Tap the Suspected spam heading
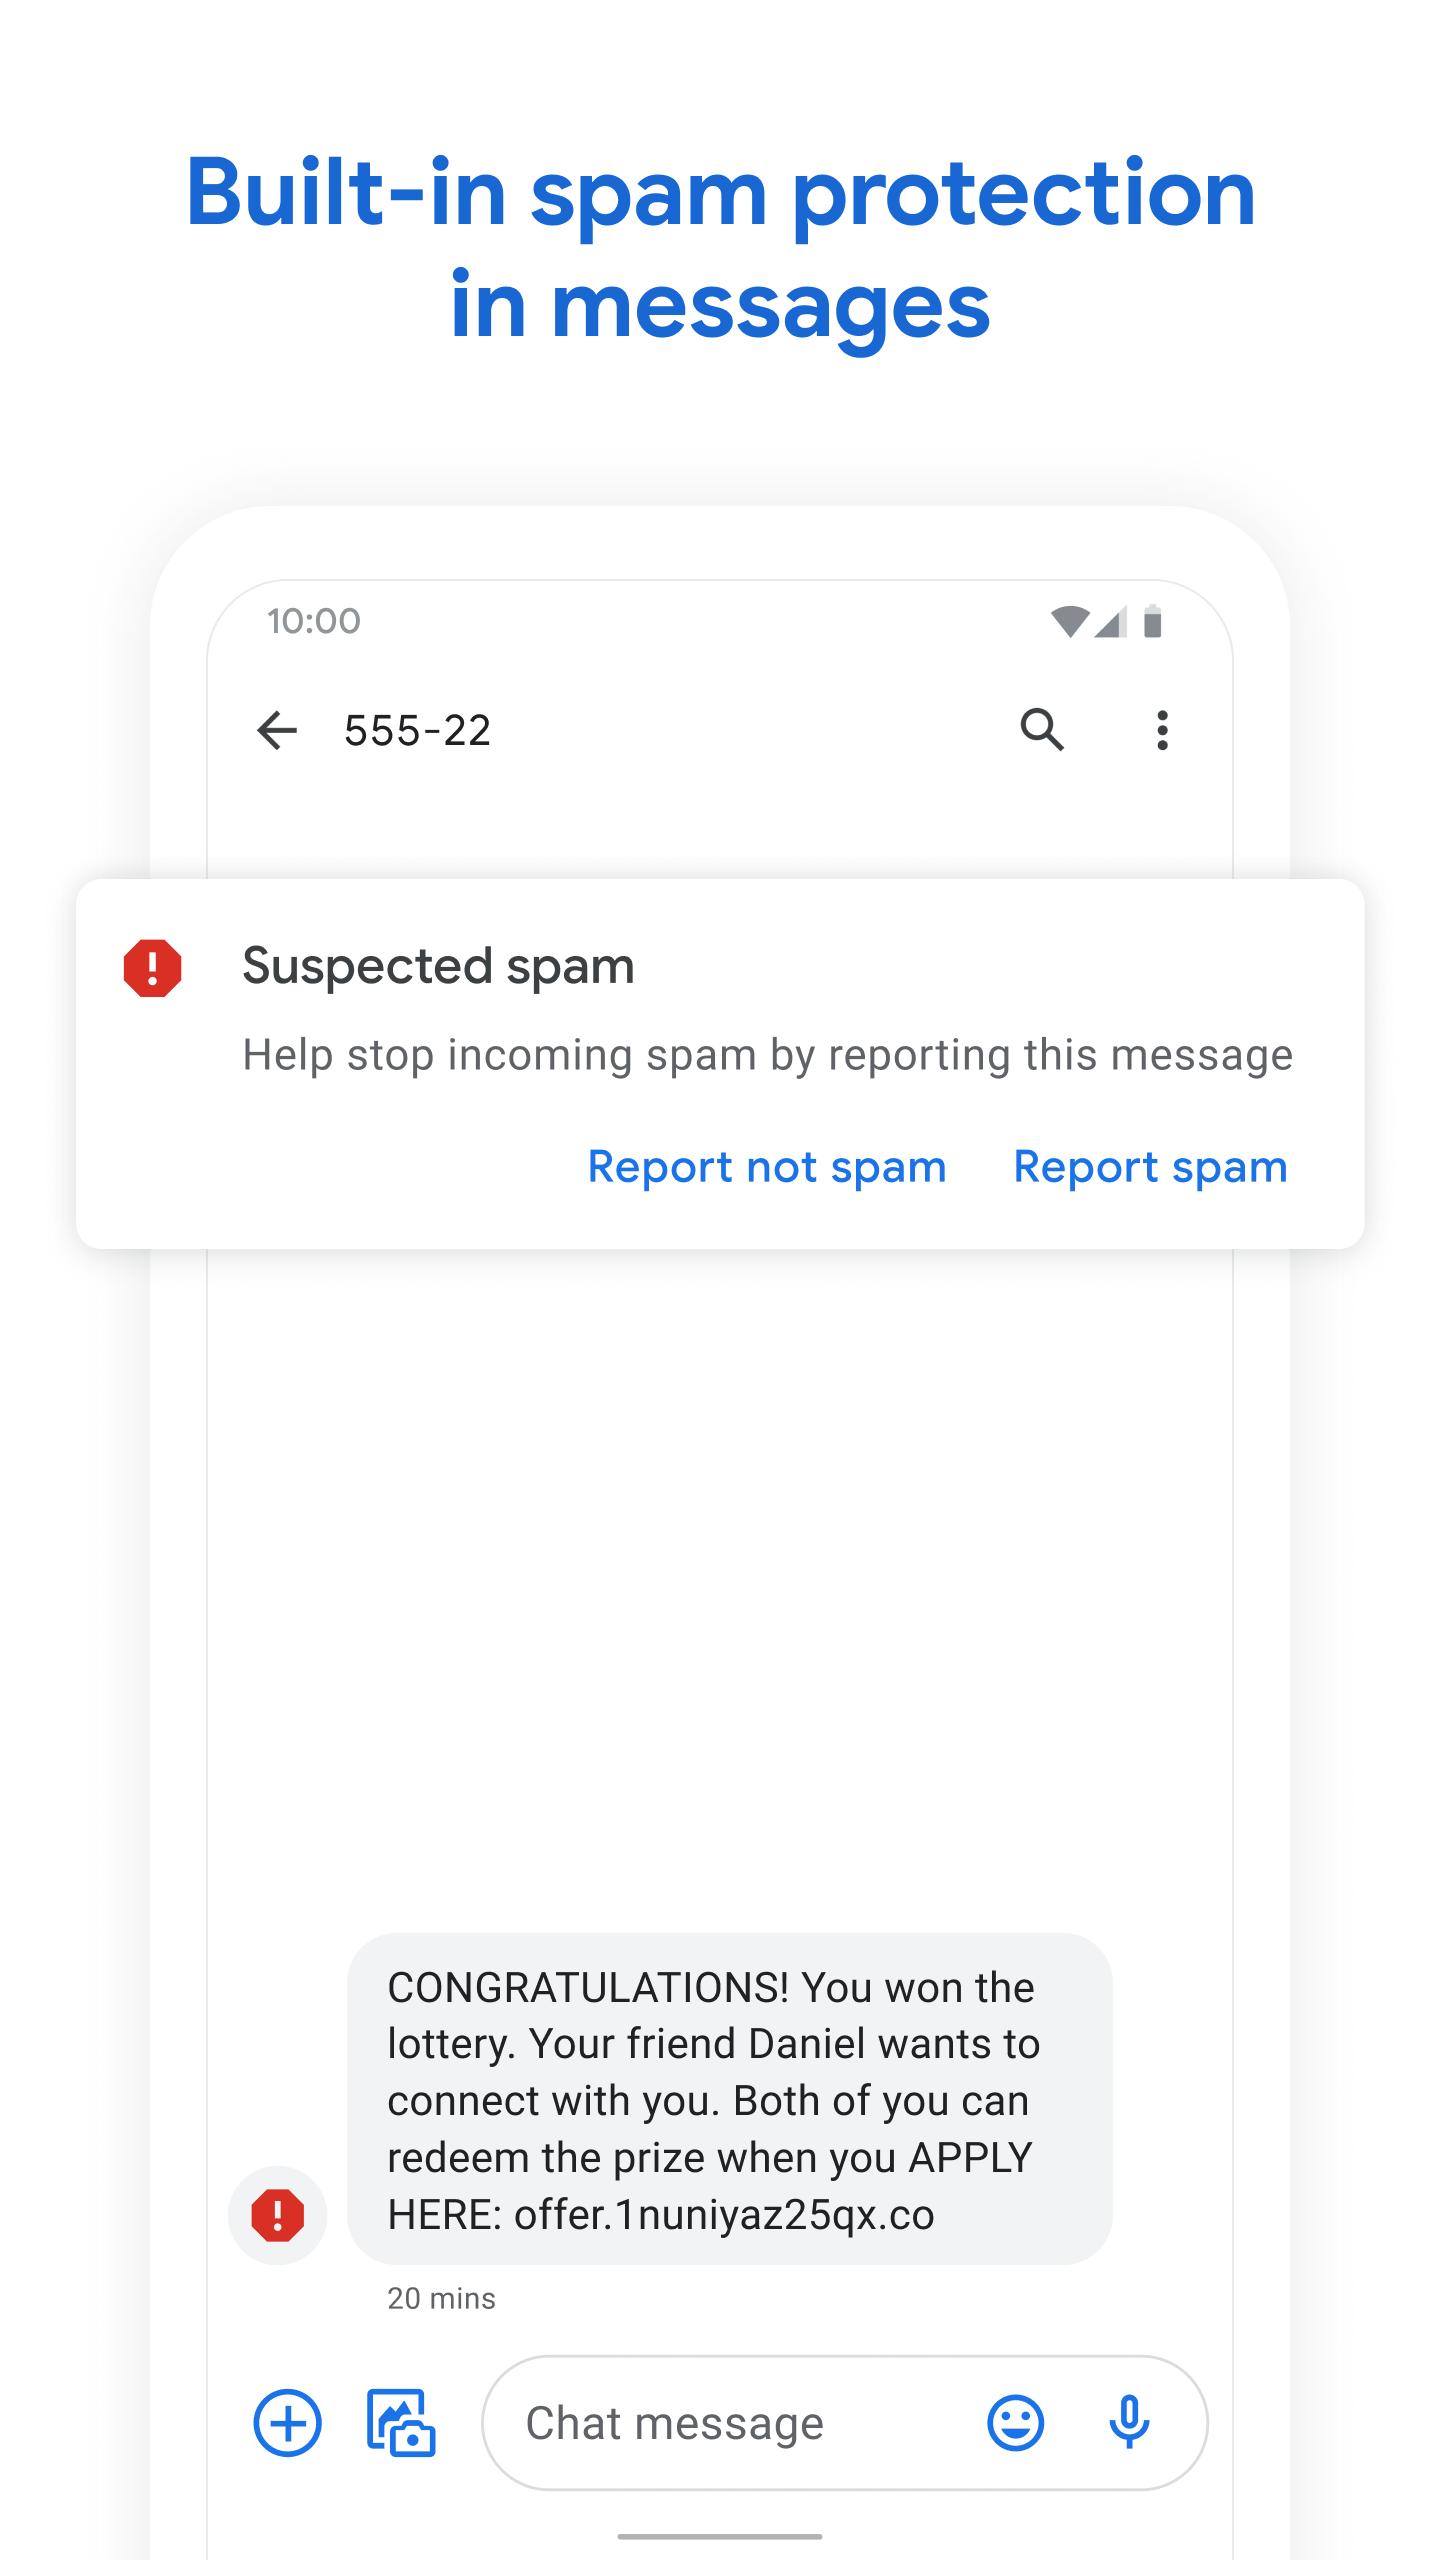This screenshot has width=1440, height=2560. click(438, 967)
